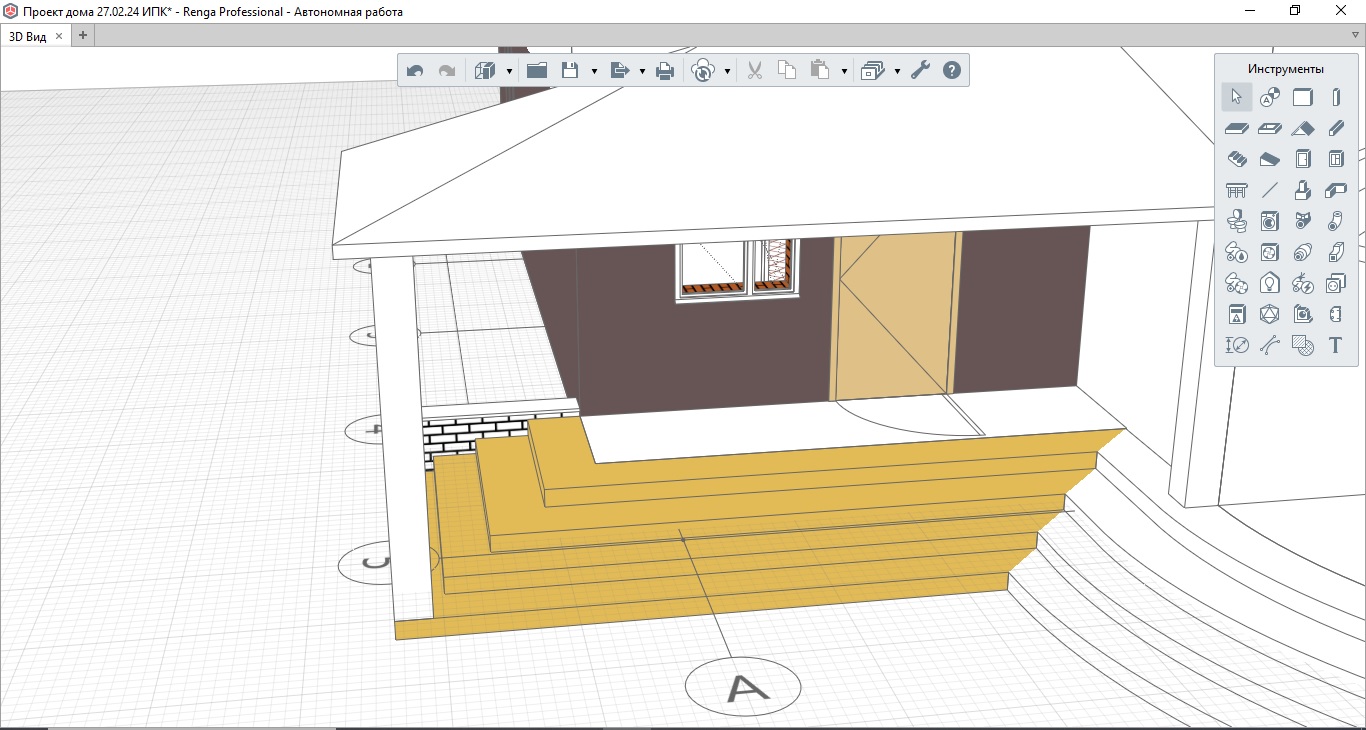The image size is (1366, 730).
Task: Select the arrow selection tool
Action: tap(1237, 97)
